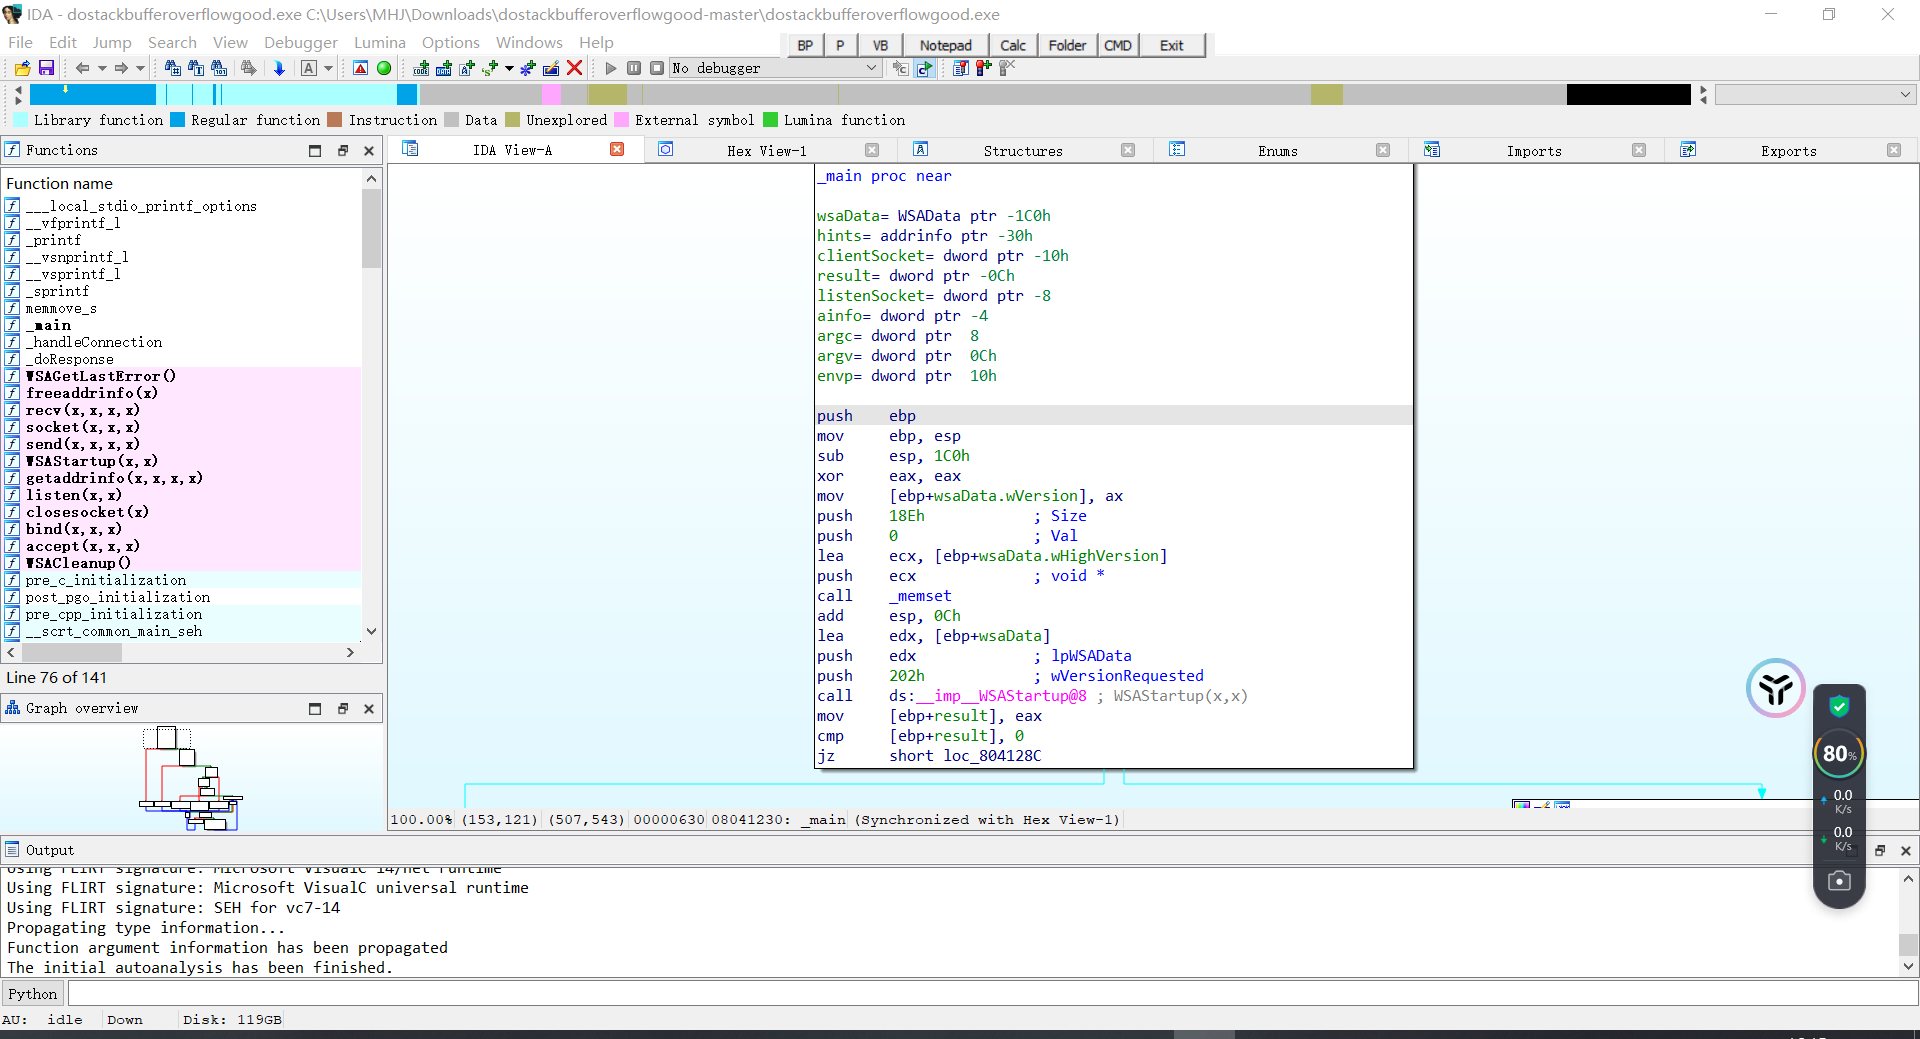
Task: Start the process with the play button
Action: coord(611,68)
